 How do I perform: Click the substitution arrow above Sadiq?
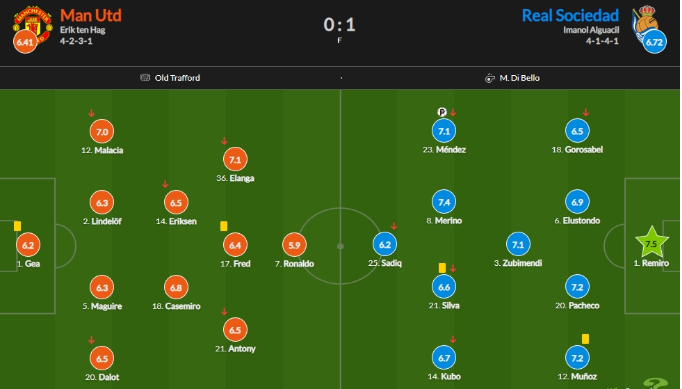pyautogui.click(x=394, y=226)
